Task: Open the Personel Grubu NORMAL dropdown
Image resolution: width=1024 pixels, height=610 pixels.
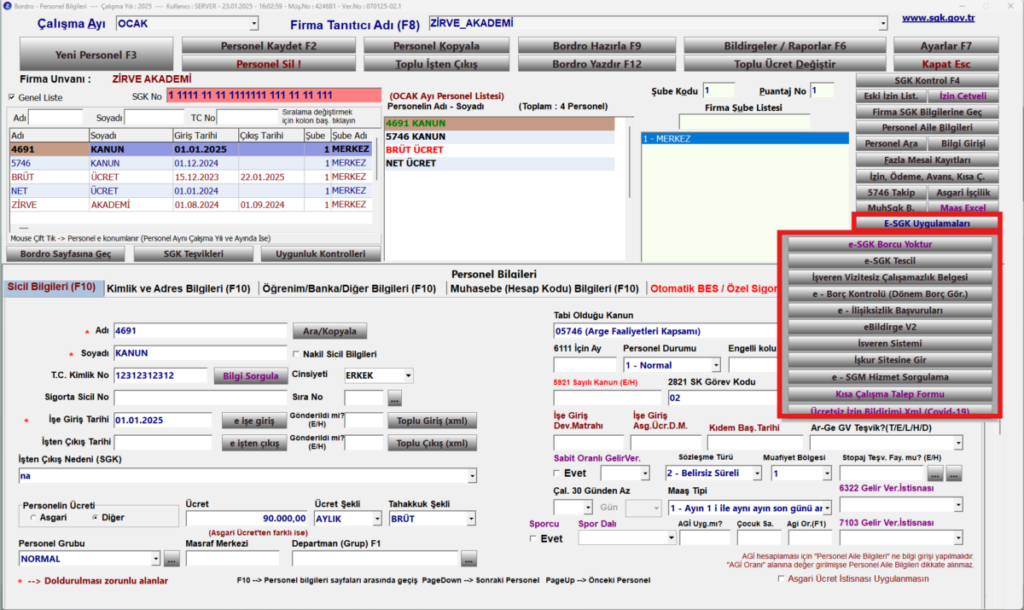Action: point(155,559)
